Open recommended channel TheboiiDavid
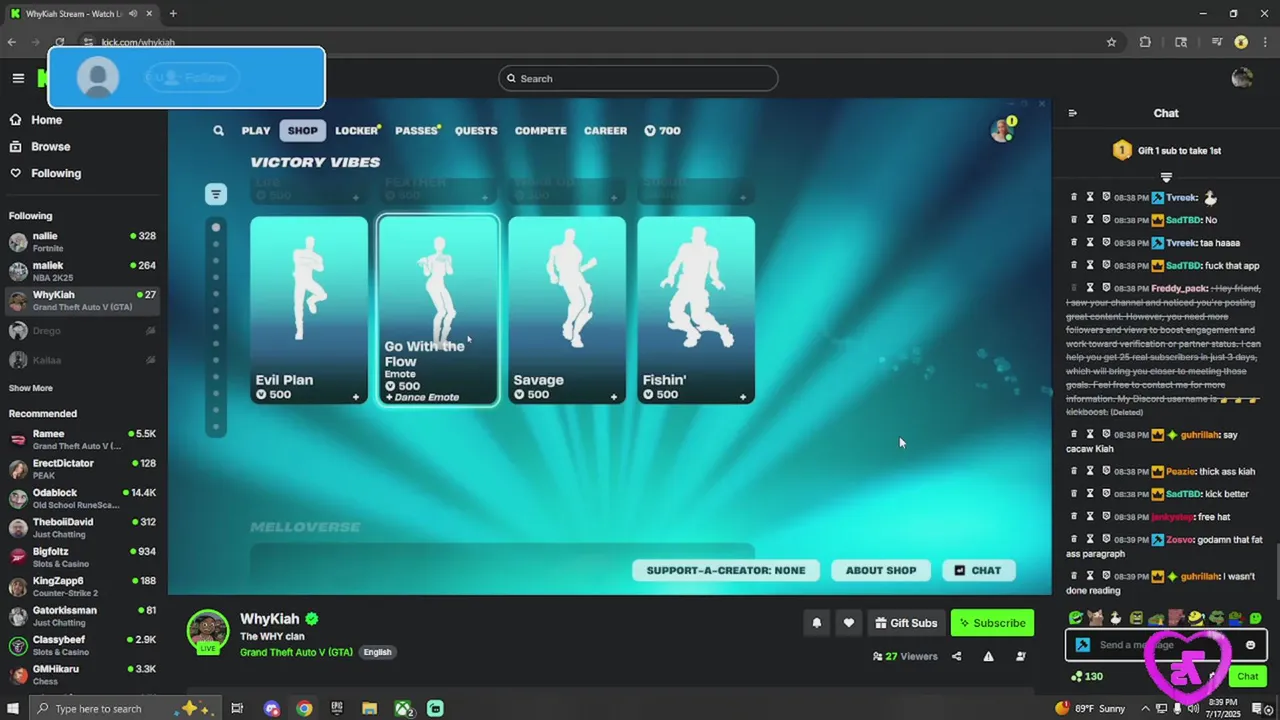Image resolution: width=1280 pixels, height=720 pixels. click(x=80, y=527)
